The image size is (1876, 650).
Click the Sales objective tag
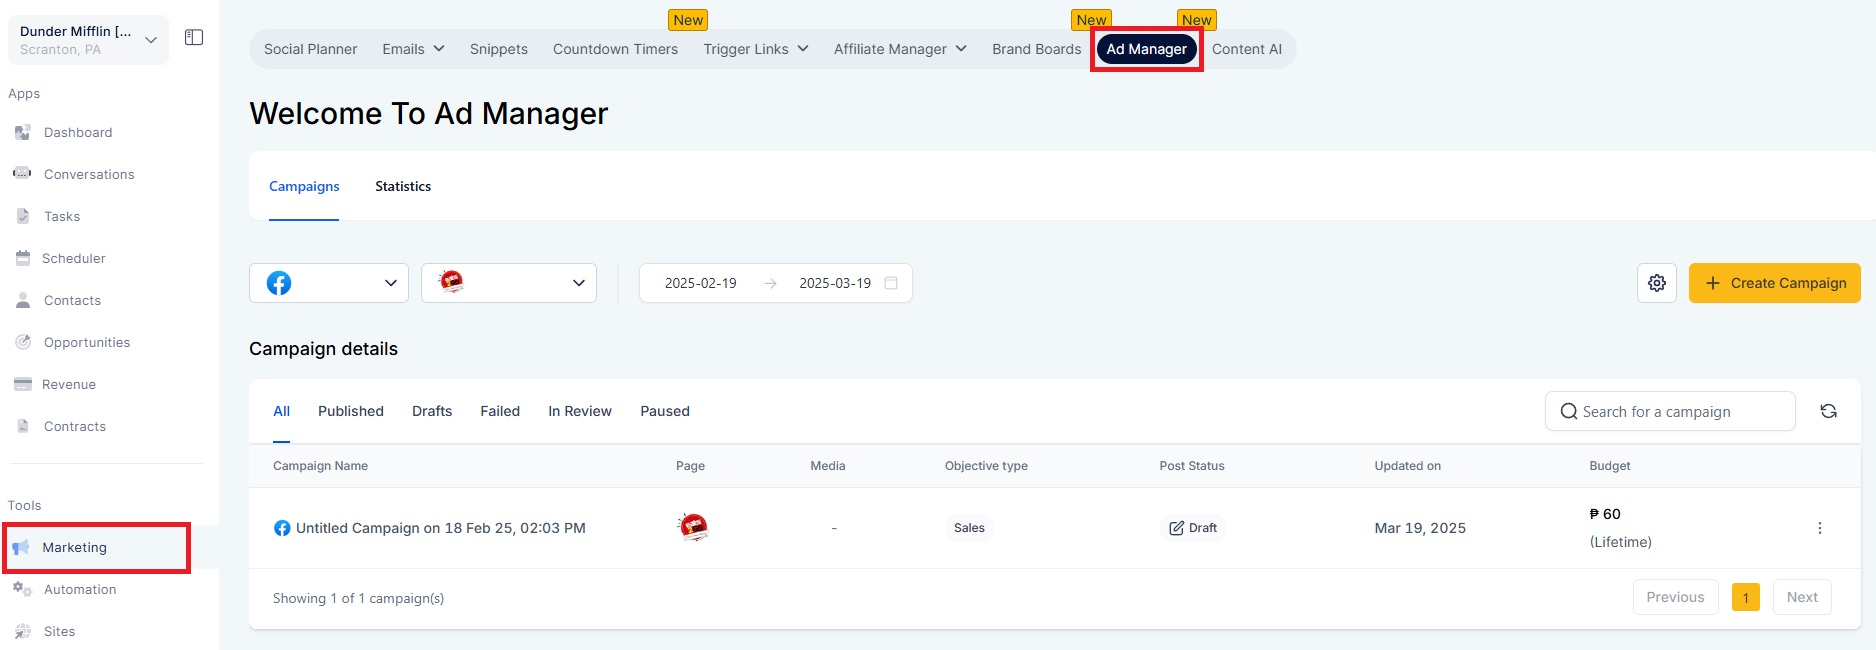(969, 528)
